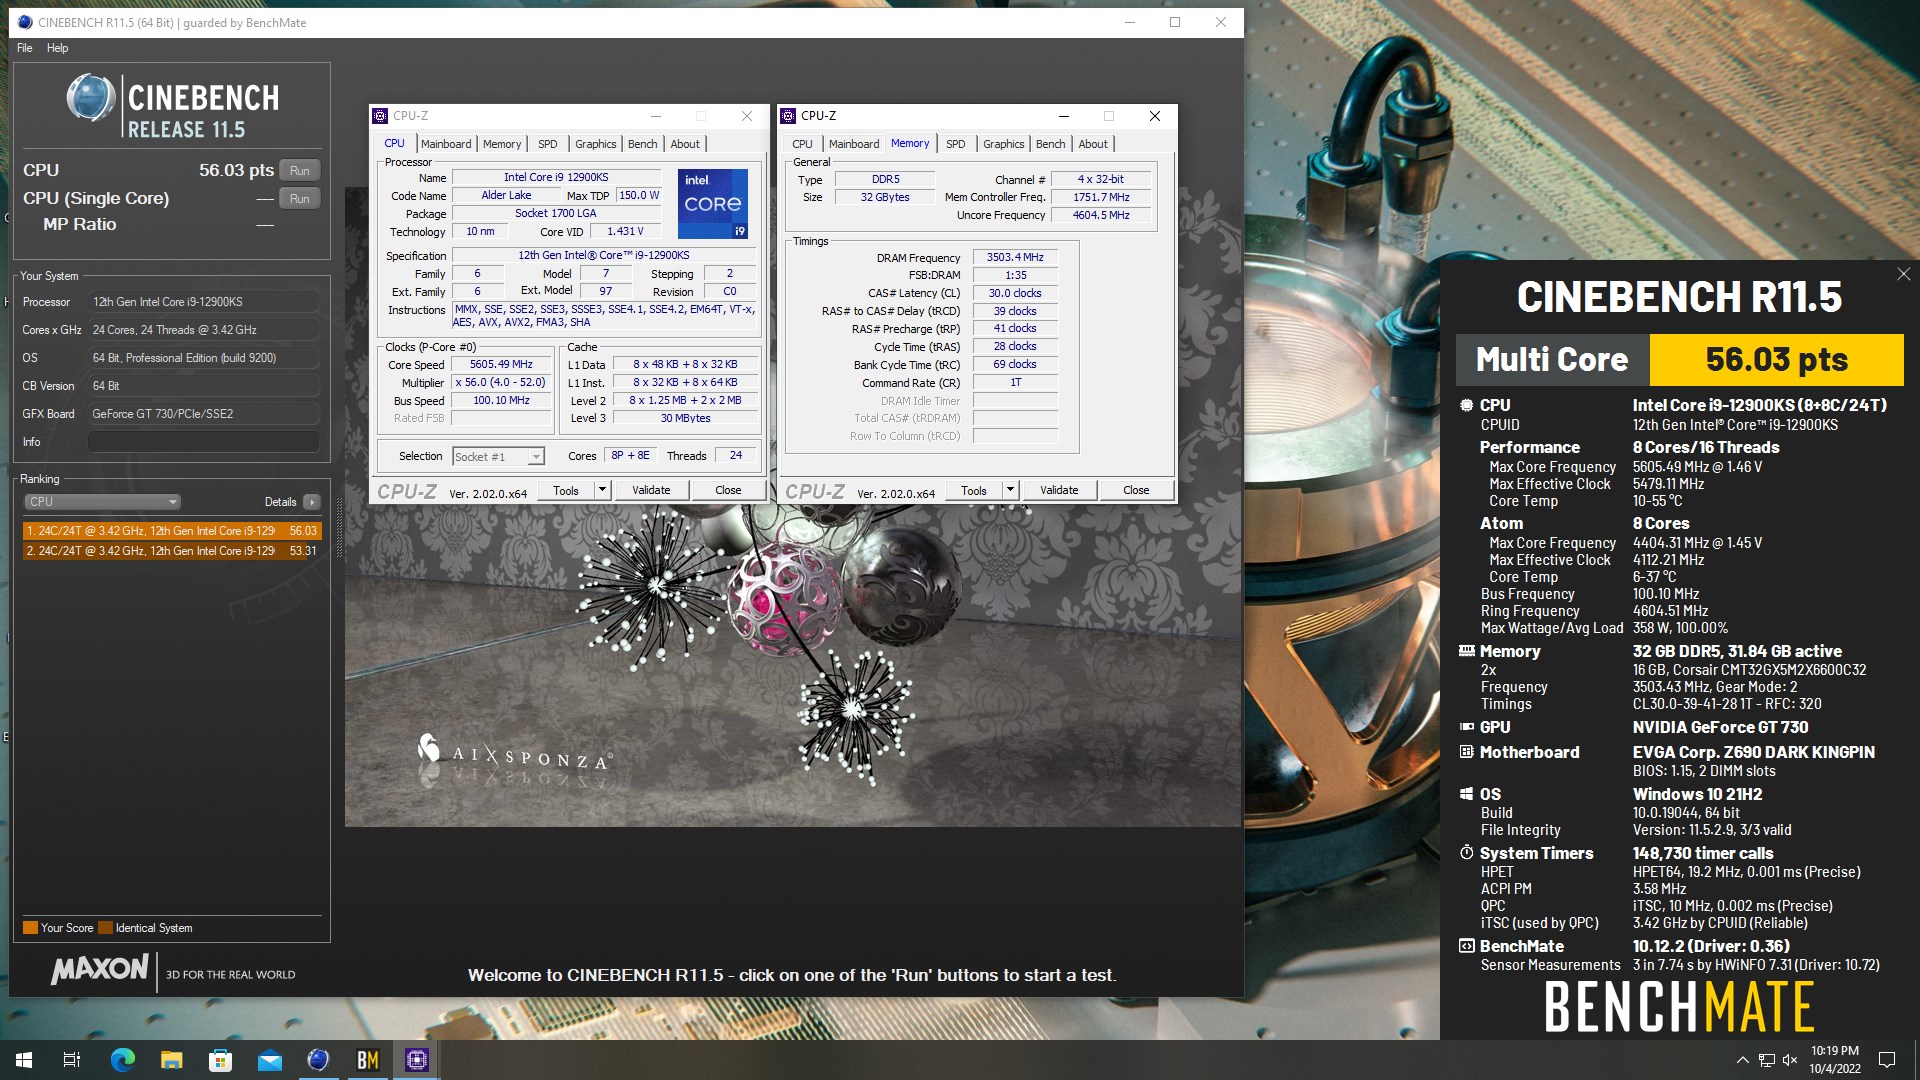Open the notification center icon

pyautogui.click(x=1887, y=1060)
